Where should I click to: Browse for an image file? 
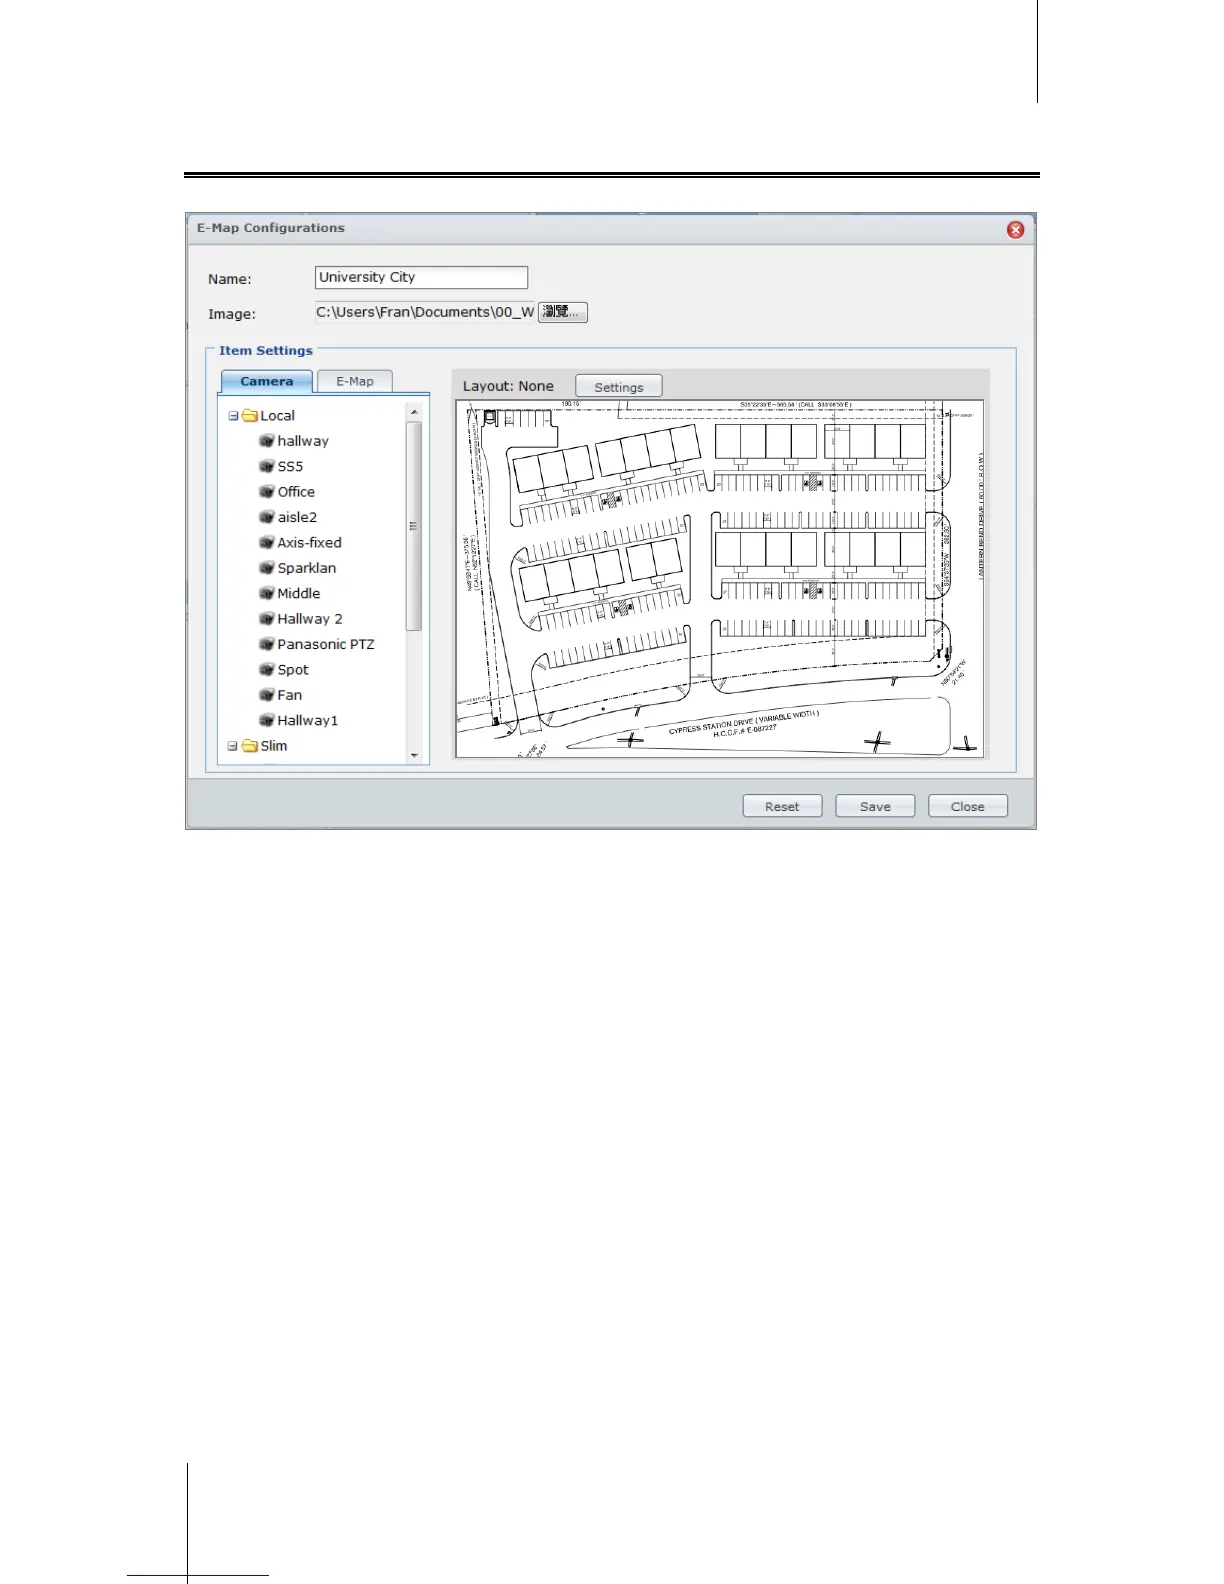[x=563, y=312]
